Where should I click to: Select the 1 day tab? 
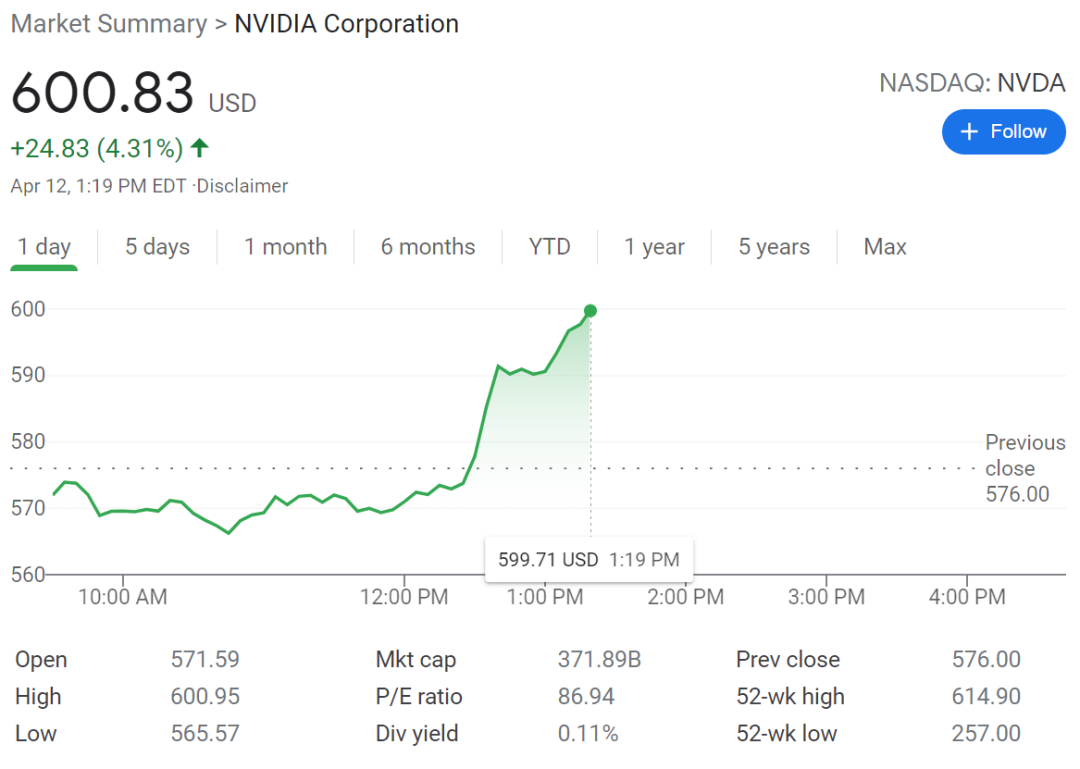click(45, 247)
